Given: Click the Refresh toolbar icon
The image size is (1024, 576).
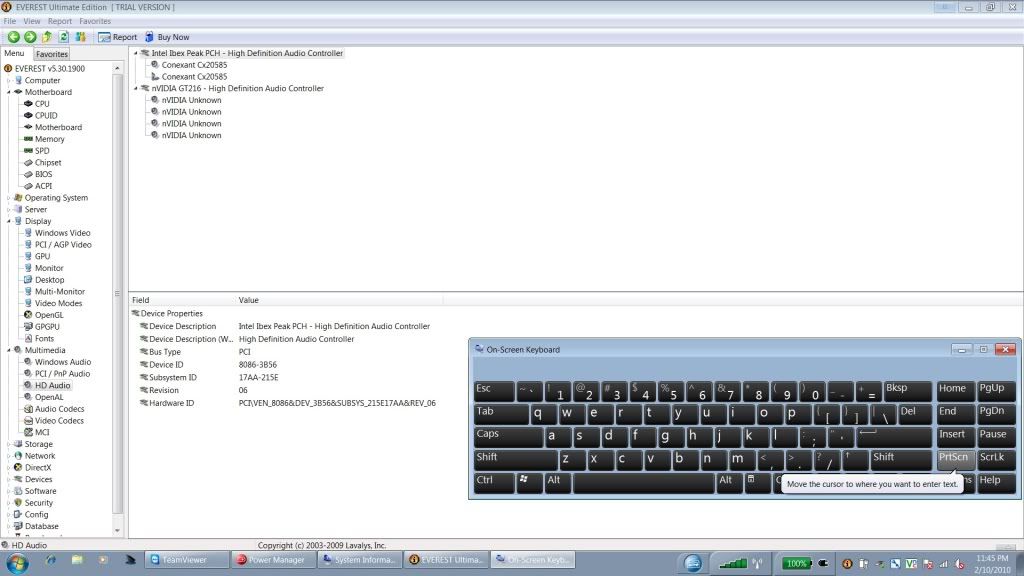Looking at the screenshot, I should click(x=63, y=37).
